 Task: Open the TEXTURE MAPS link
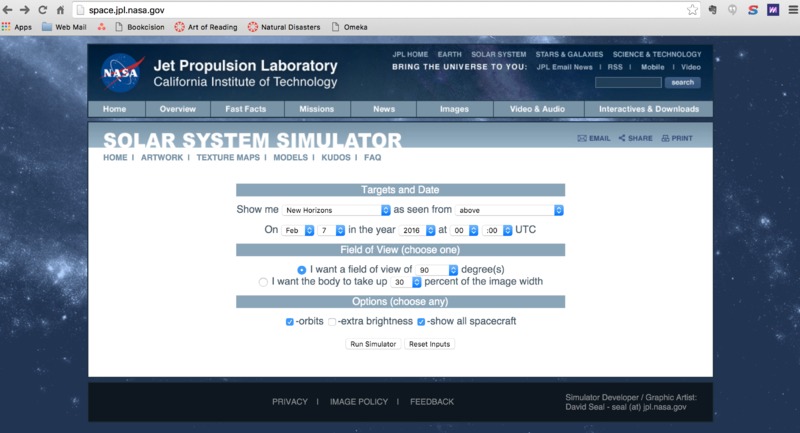(x=228, y=158)
